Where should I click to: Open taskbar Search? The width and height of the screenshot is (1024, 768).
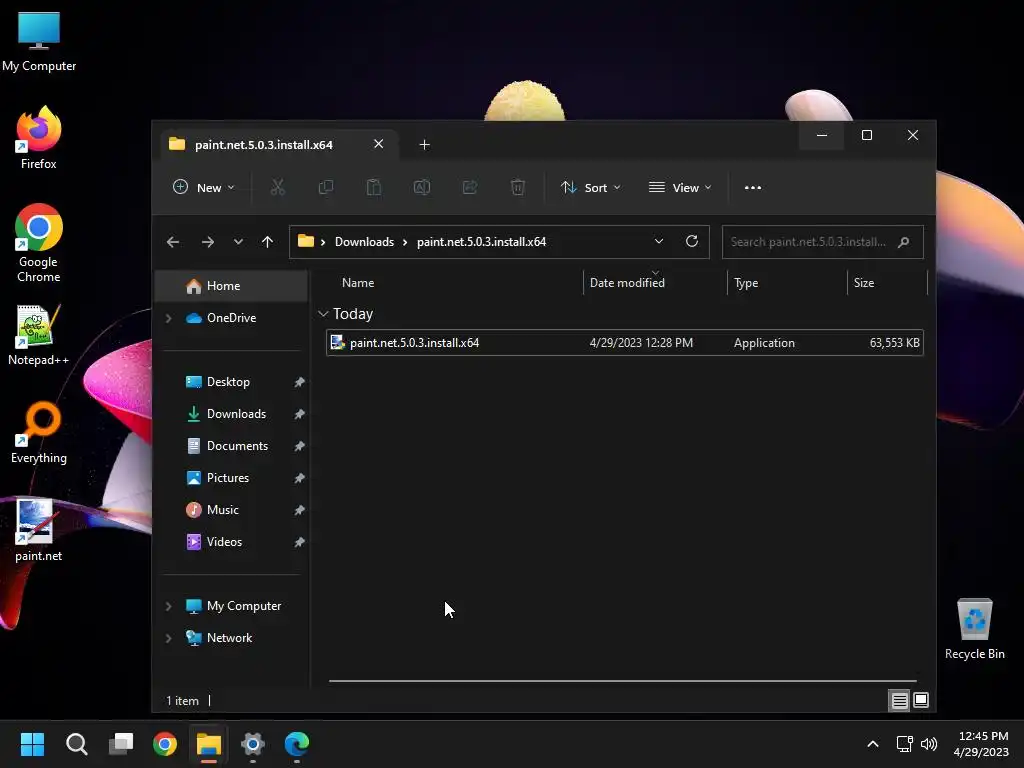point(76,744)
